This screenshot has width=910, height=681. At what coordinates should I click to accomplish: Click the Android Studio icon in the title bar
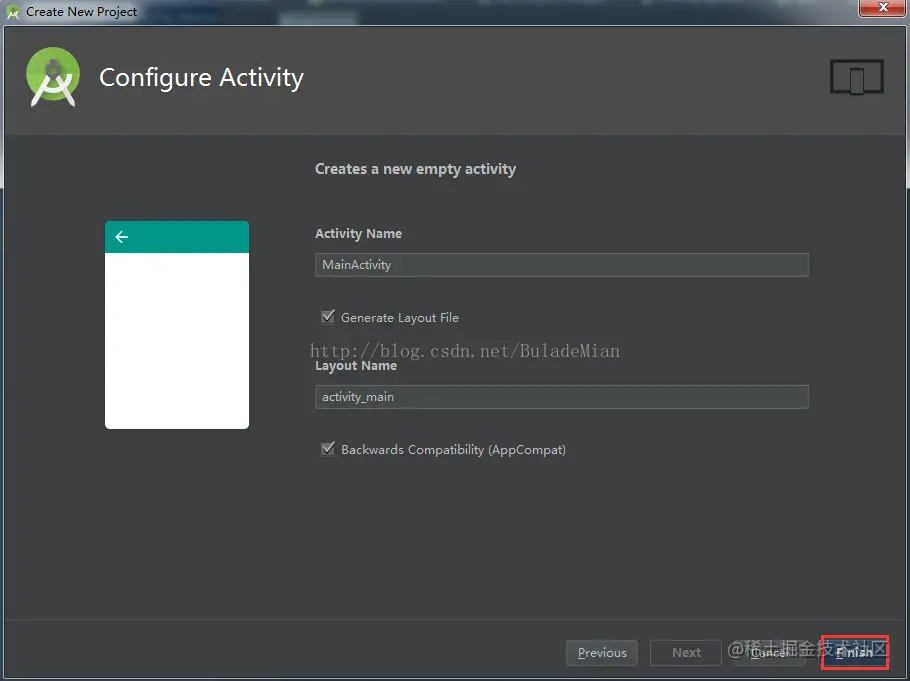coord(12,12)
